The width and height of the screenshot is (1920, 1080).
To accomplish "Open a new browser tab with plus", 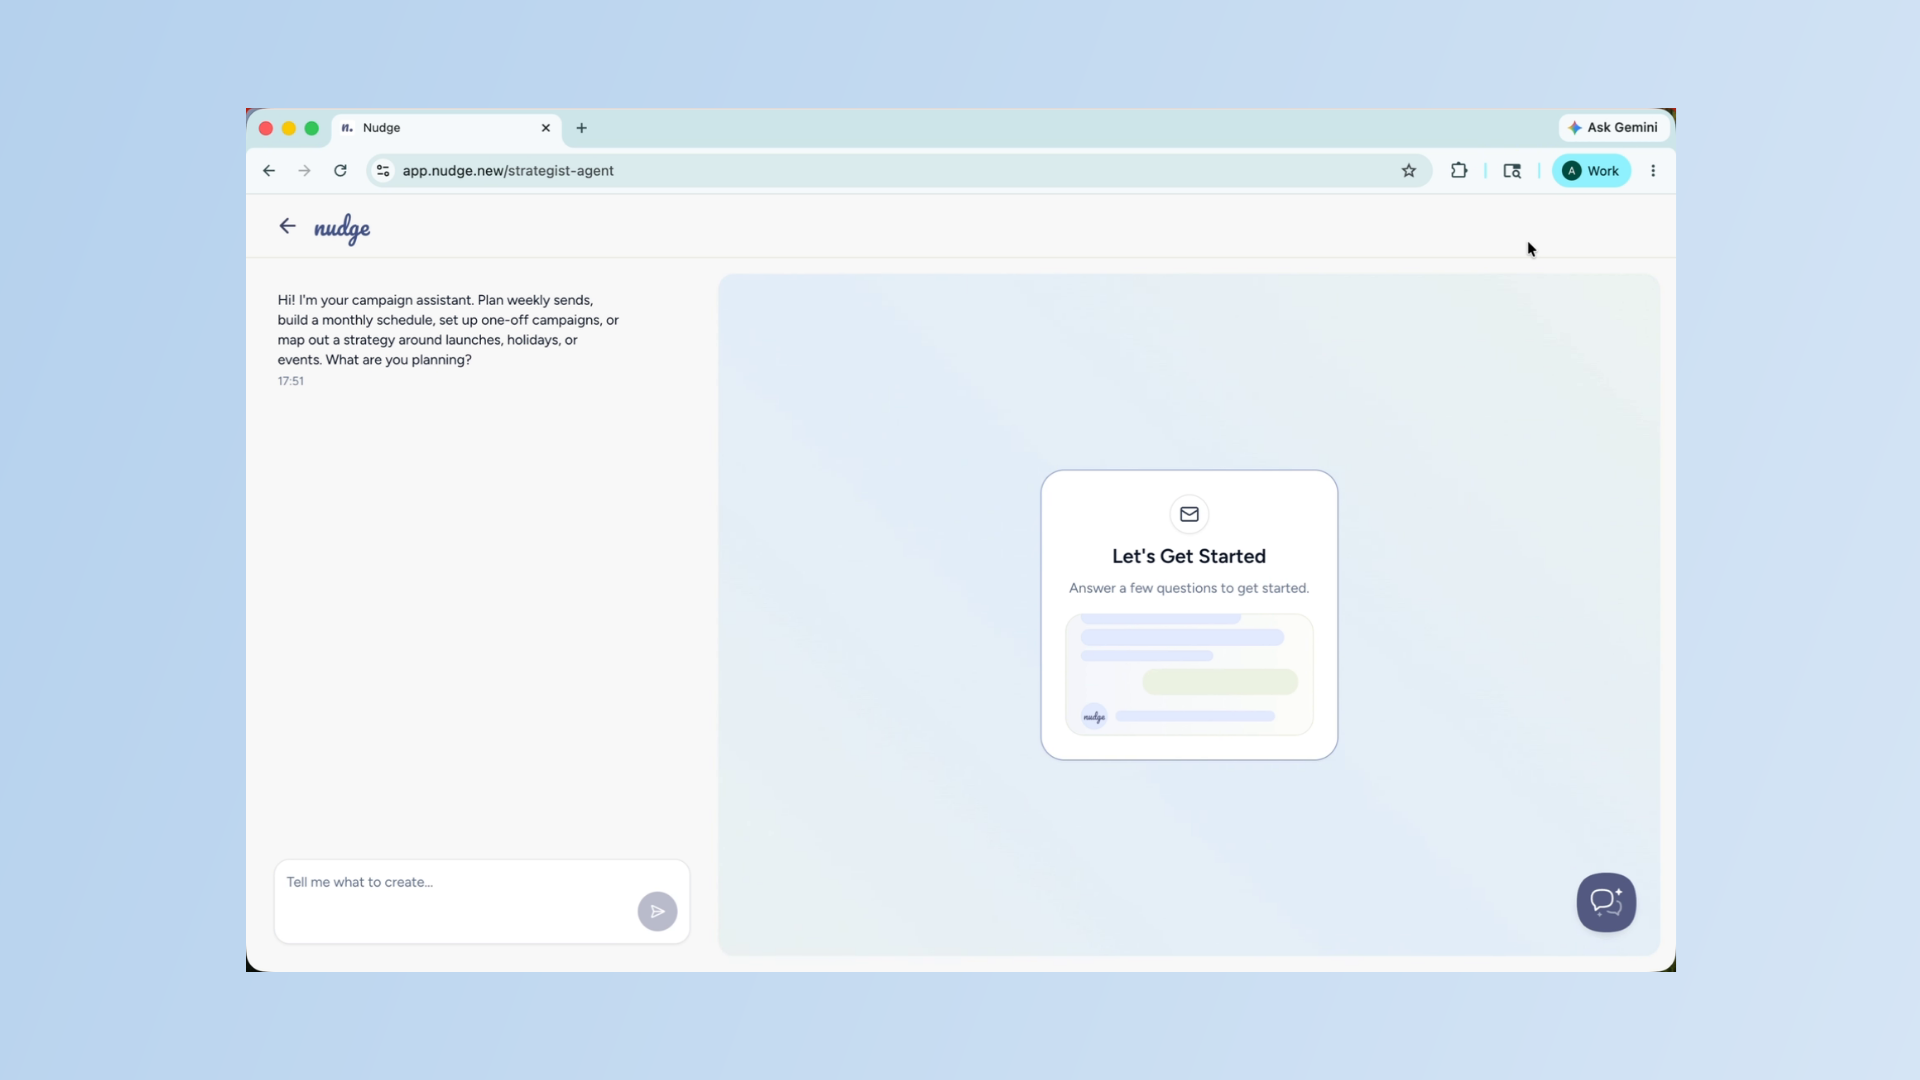I will pyautogui.click(x=581, y=128).
